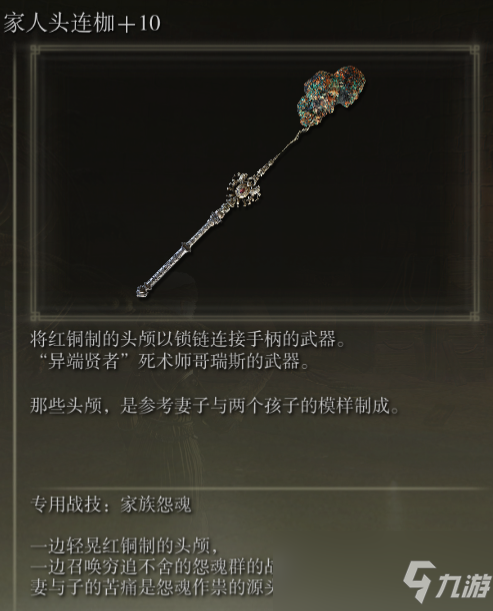493x611 pixels.
Task: Click the bottom-left ornamental frame corner
Action: [x=36, y=316]
